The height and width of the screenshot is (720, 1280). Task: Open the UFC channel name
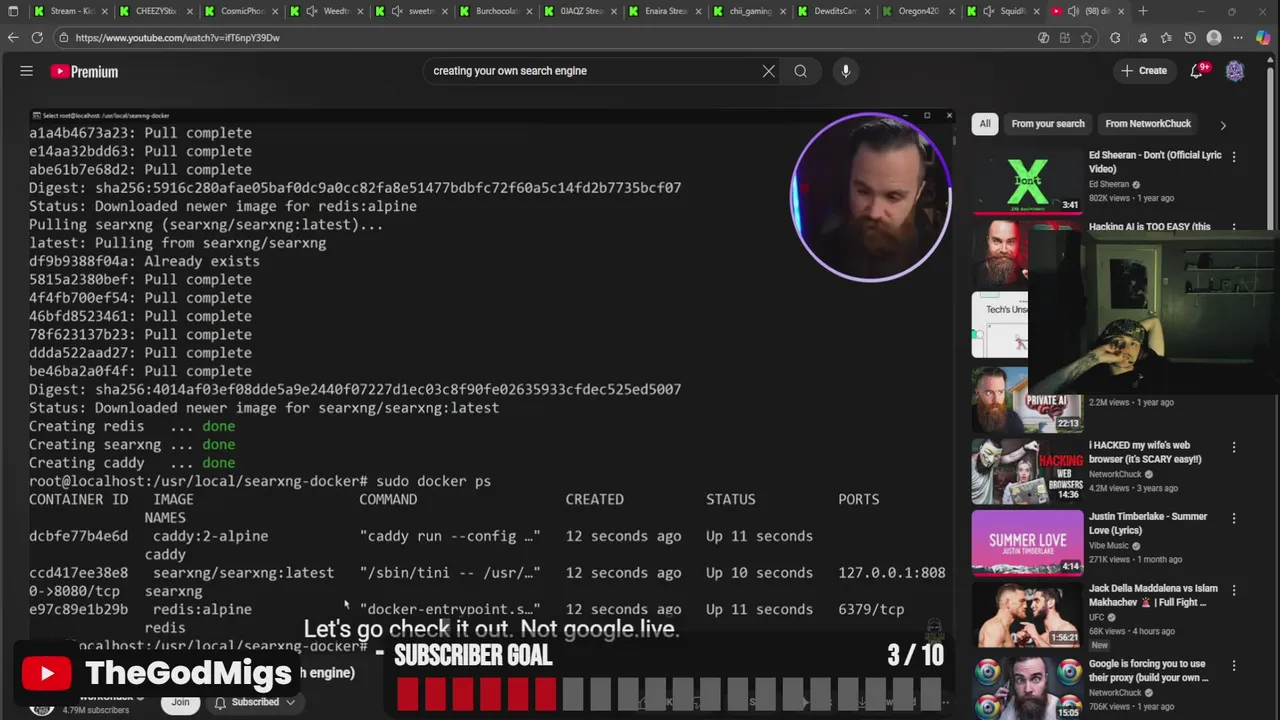pos(1097,617)
